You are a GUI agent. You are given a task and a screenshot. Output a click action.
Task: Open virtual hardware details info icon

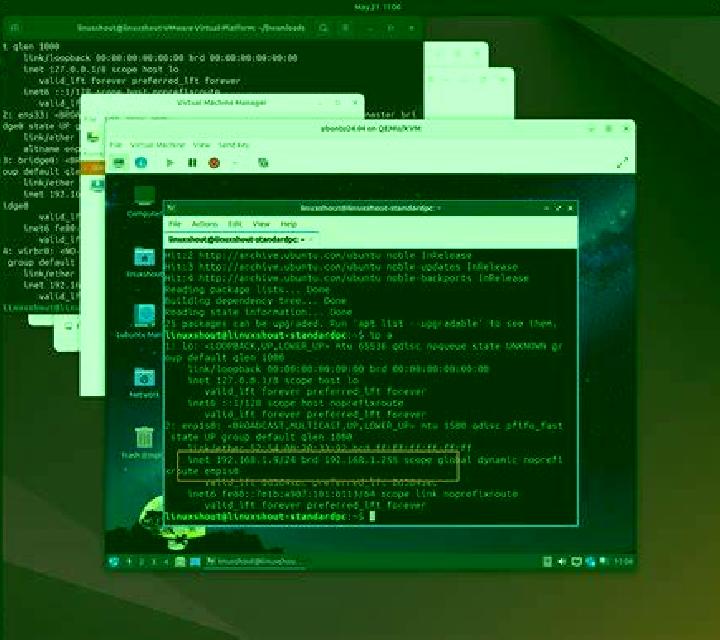[x=141, y=163]
